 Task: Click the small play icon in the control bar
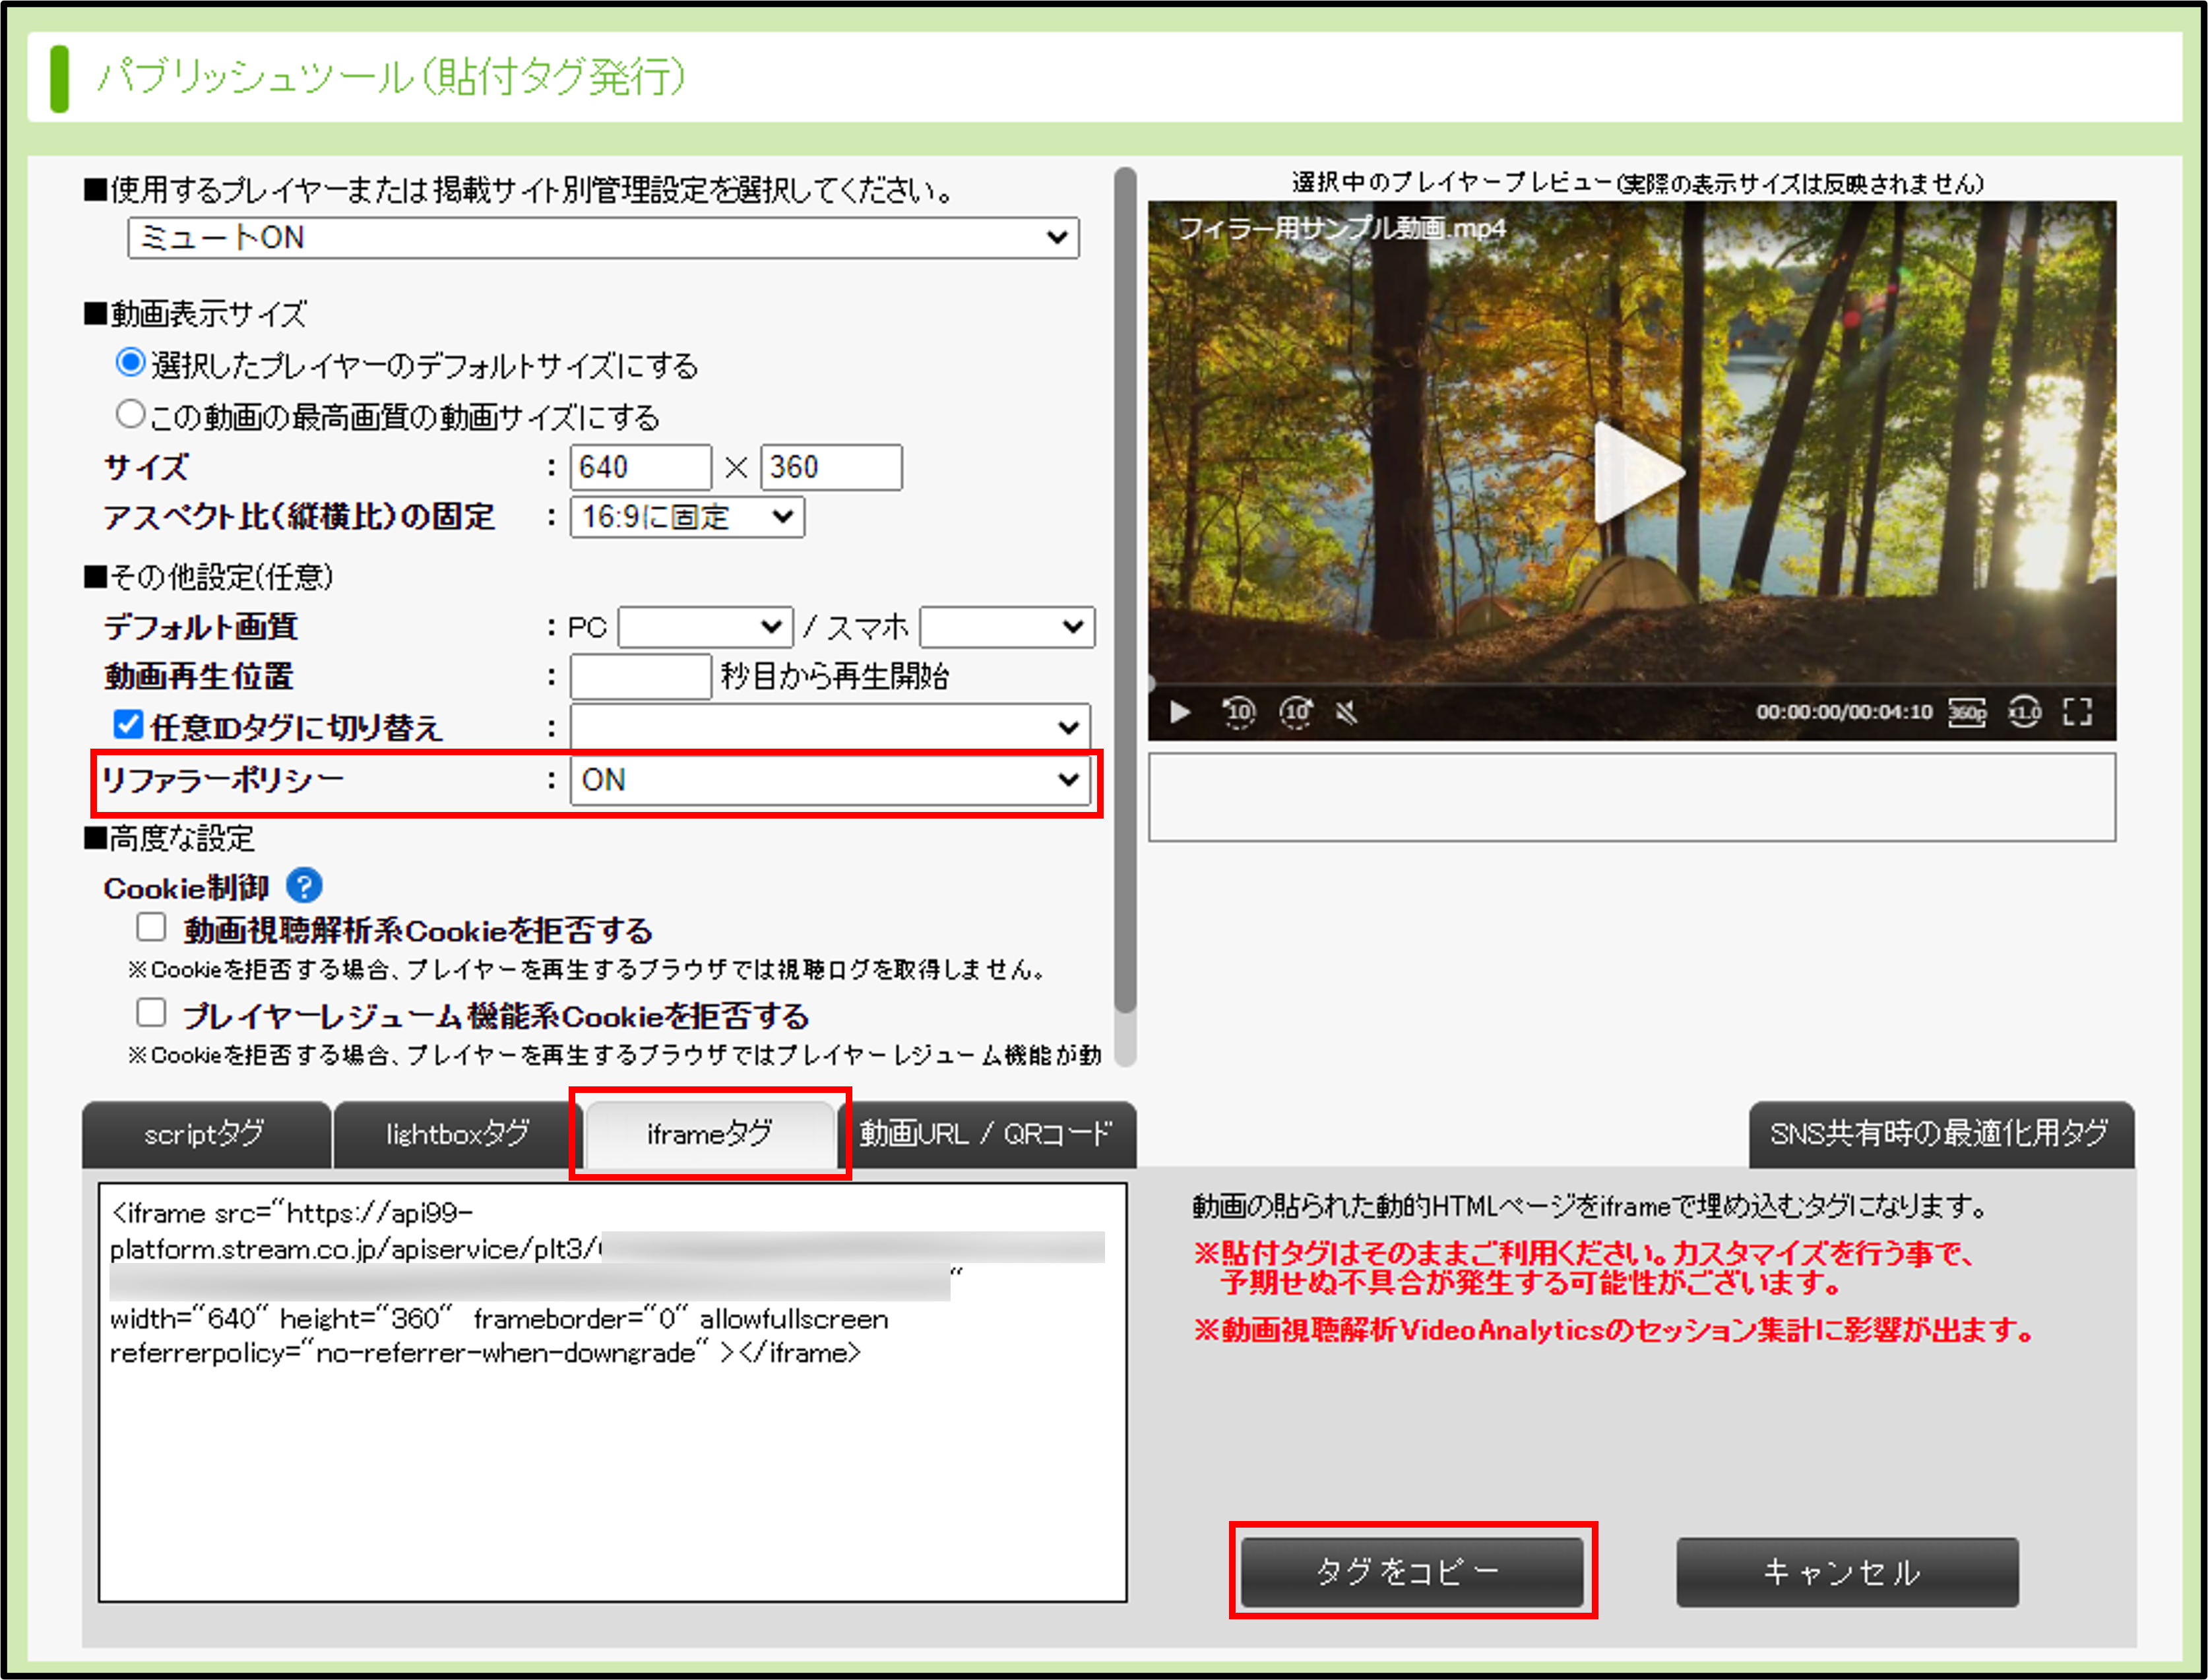tap(1180, 712)
